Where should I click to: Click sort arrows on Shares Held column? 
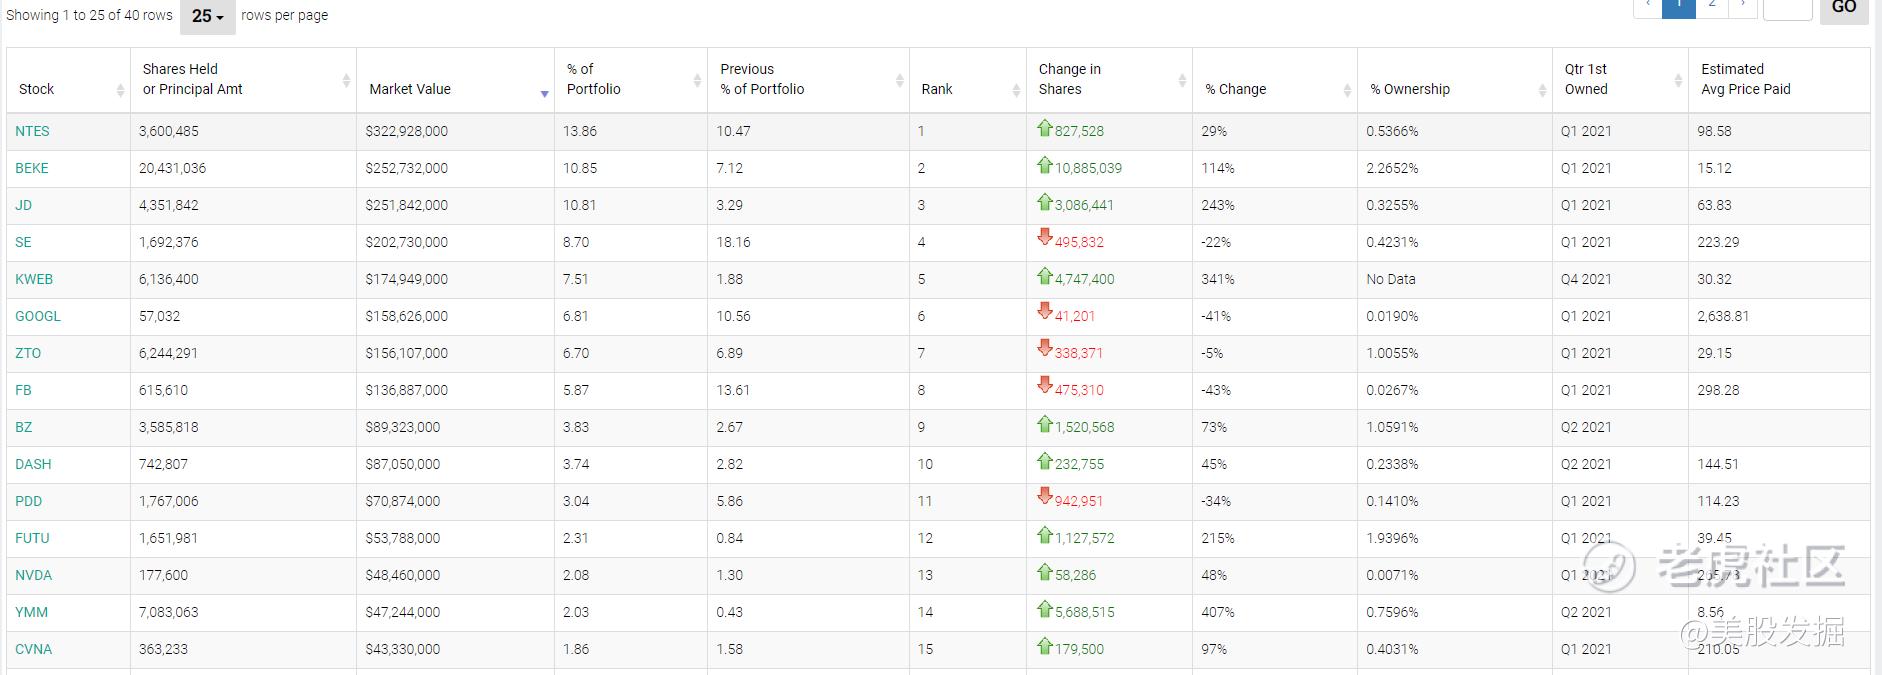346,80
